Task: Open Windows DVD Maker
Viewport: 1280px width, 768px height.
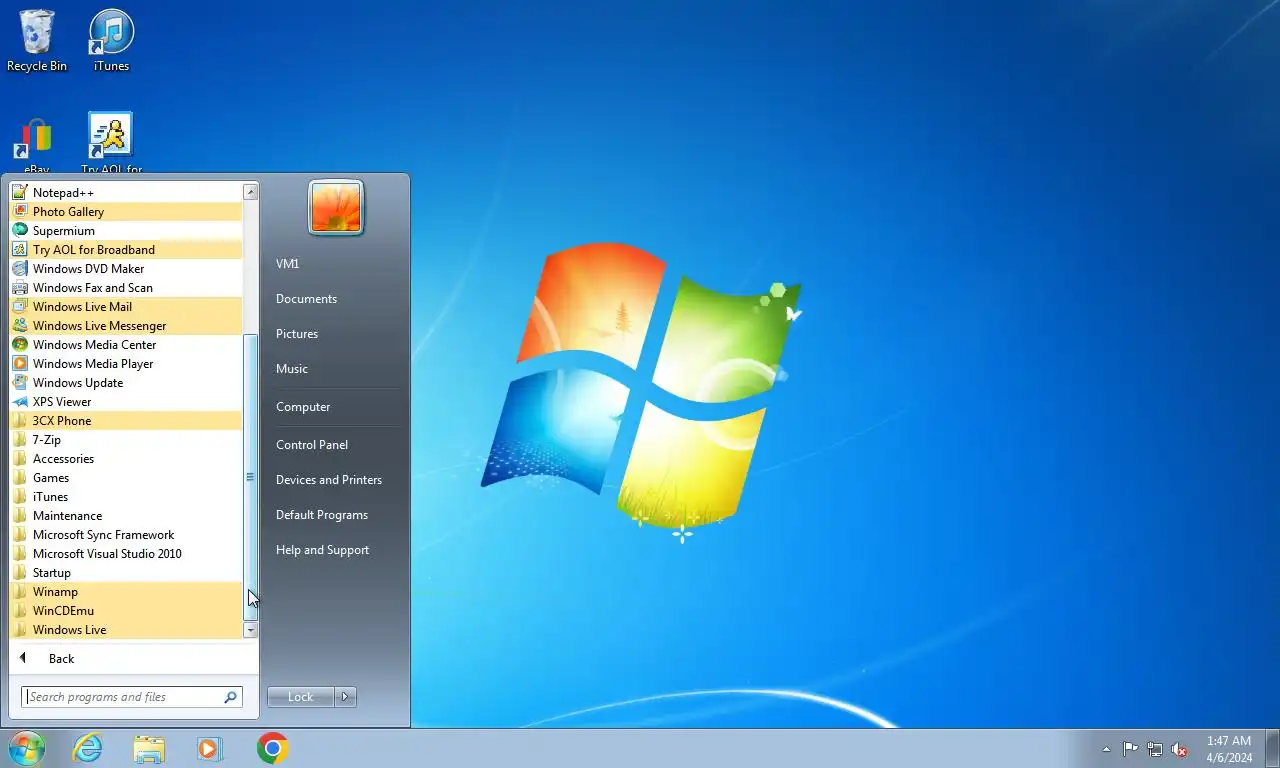Action: coord(126,268)
